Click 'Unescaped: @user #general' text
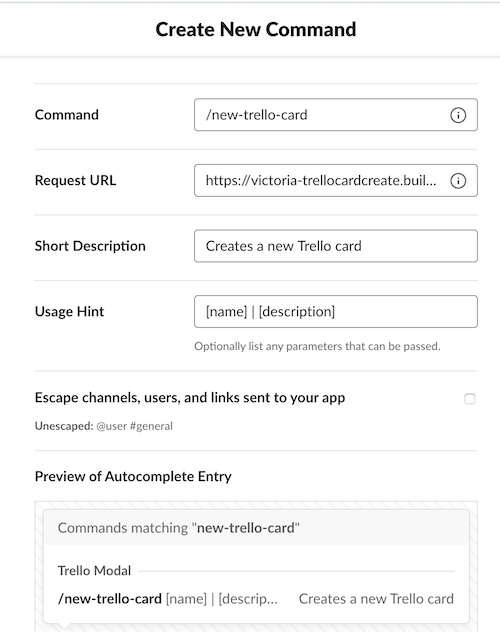500x632 pixels. [x=104, y=426]
